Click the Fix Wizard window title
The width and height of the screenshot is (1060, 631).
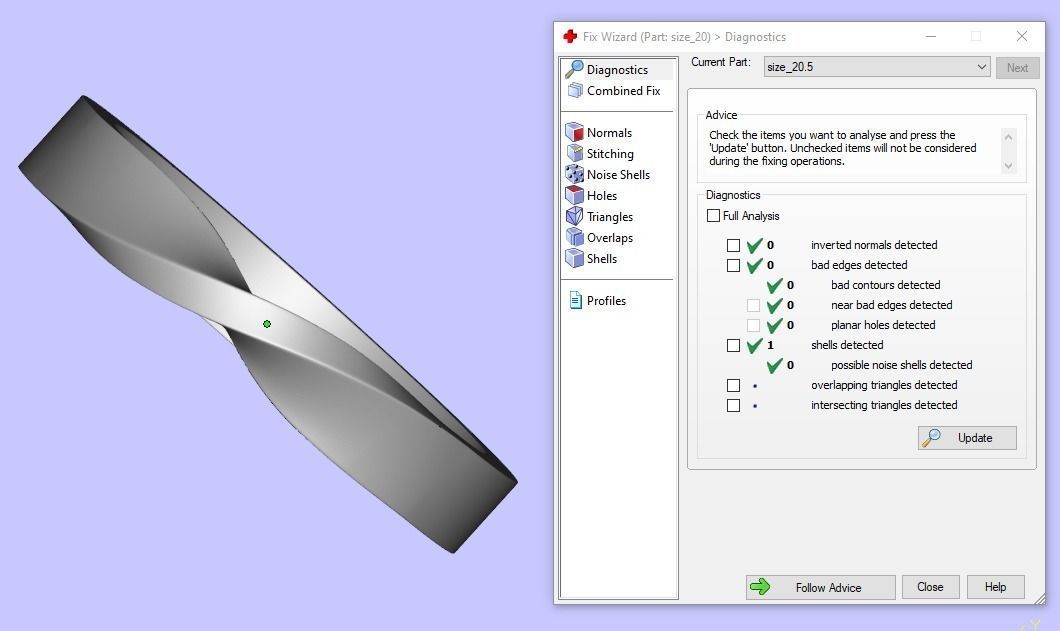pyautogui.click(x=684, y=37)
